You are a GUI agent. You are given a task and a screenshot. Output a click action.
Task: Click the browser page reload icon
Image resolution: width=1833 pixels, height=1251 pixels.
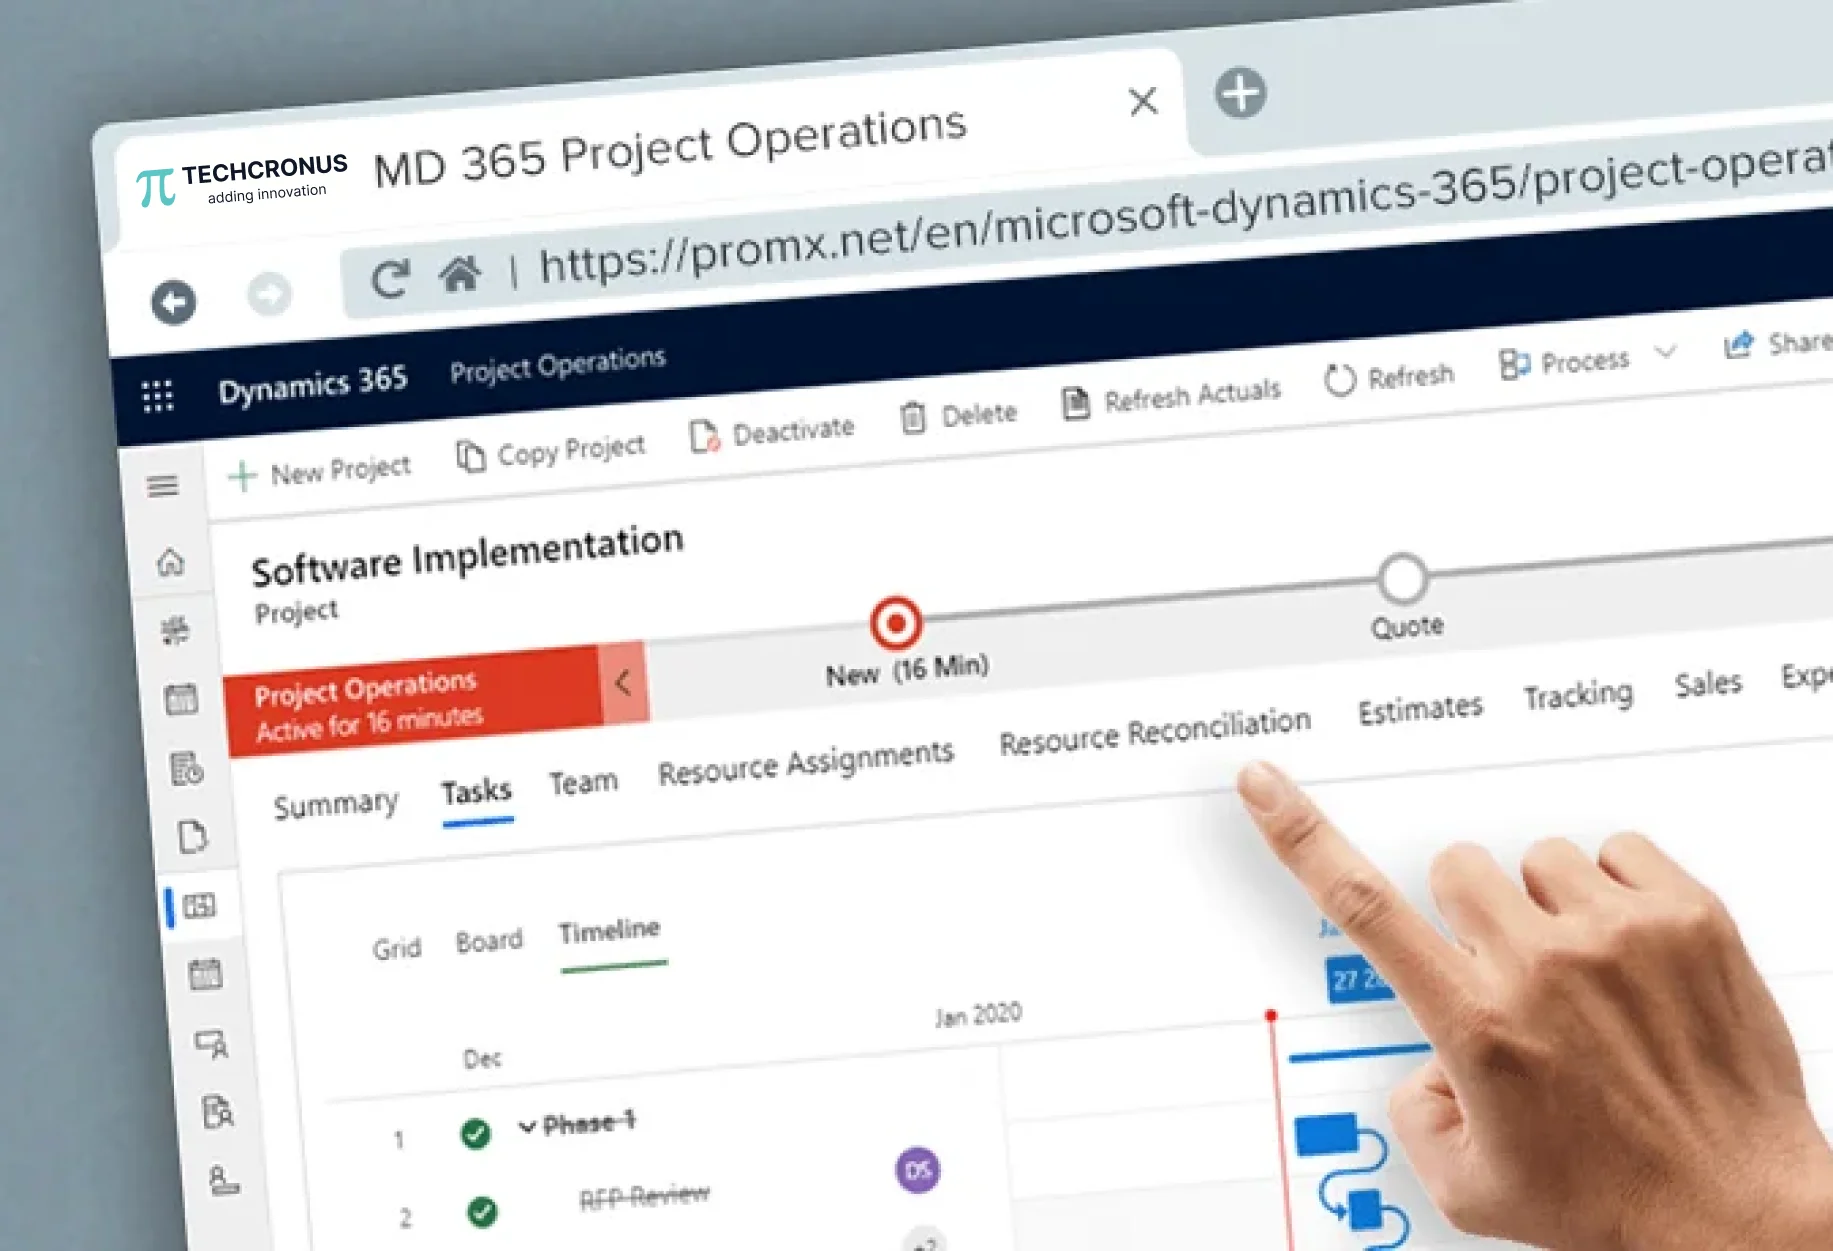tap(392, 278)
